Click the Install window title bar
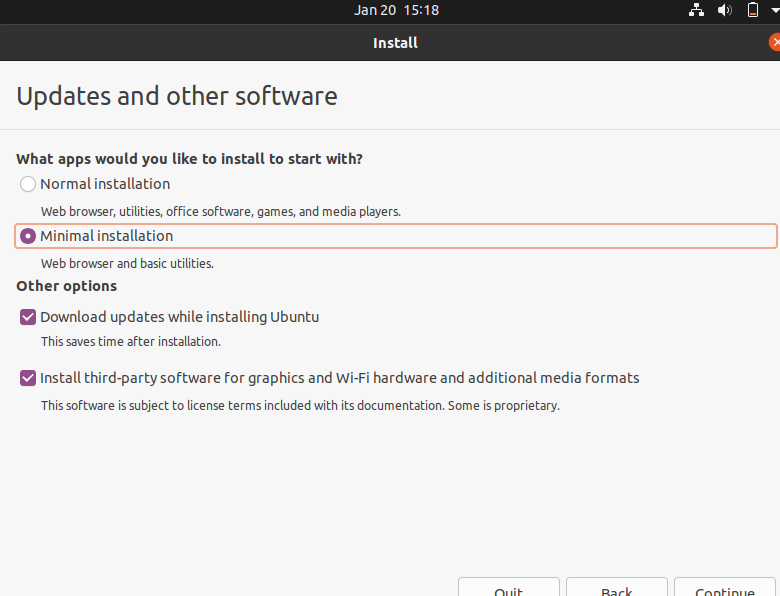Image resolution: width=780 pixels, height=596 pixels. click(395, 43)
